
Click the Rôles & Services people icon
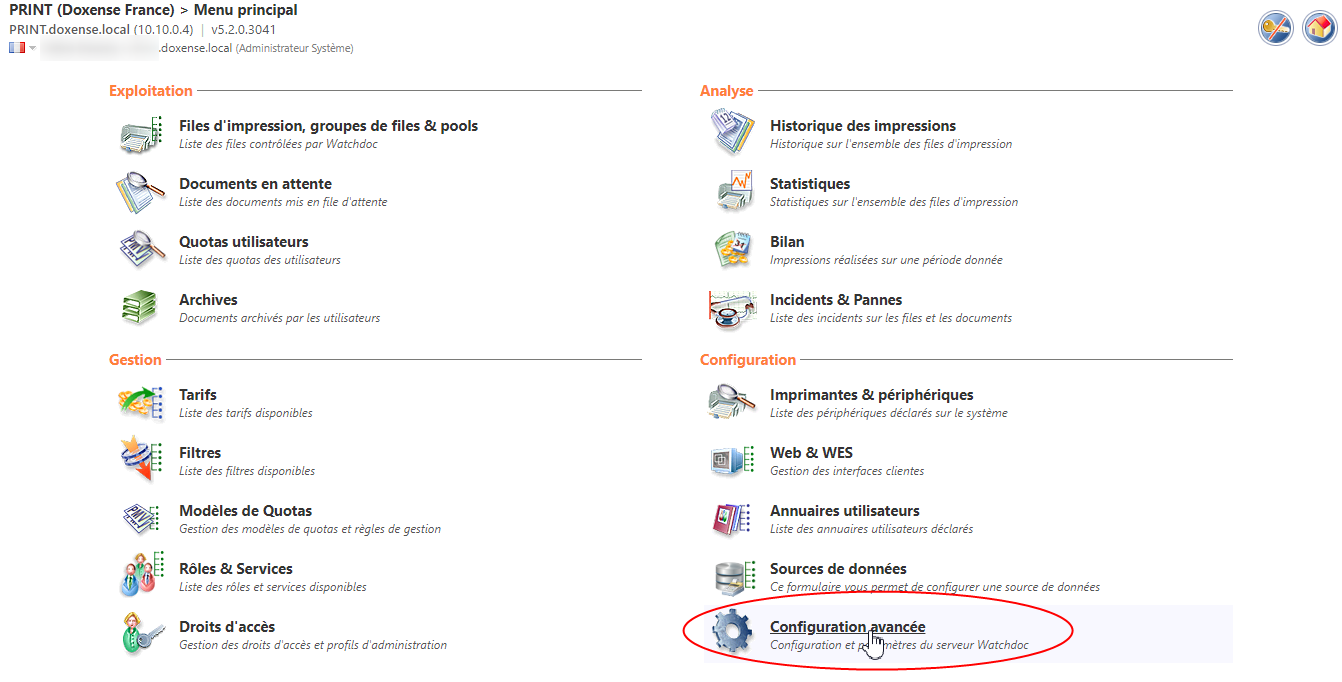click(x=141, y=577)
